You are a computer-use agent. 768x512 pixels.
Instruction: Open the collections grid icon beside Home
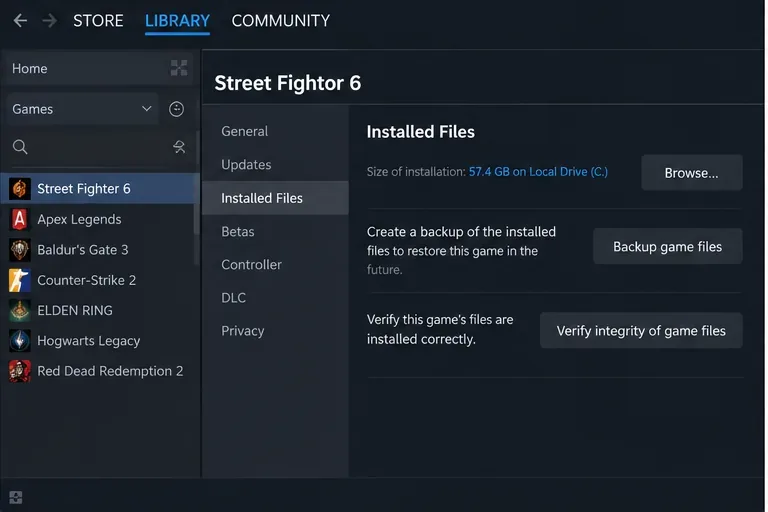[179, 68]
